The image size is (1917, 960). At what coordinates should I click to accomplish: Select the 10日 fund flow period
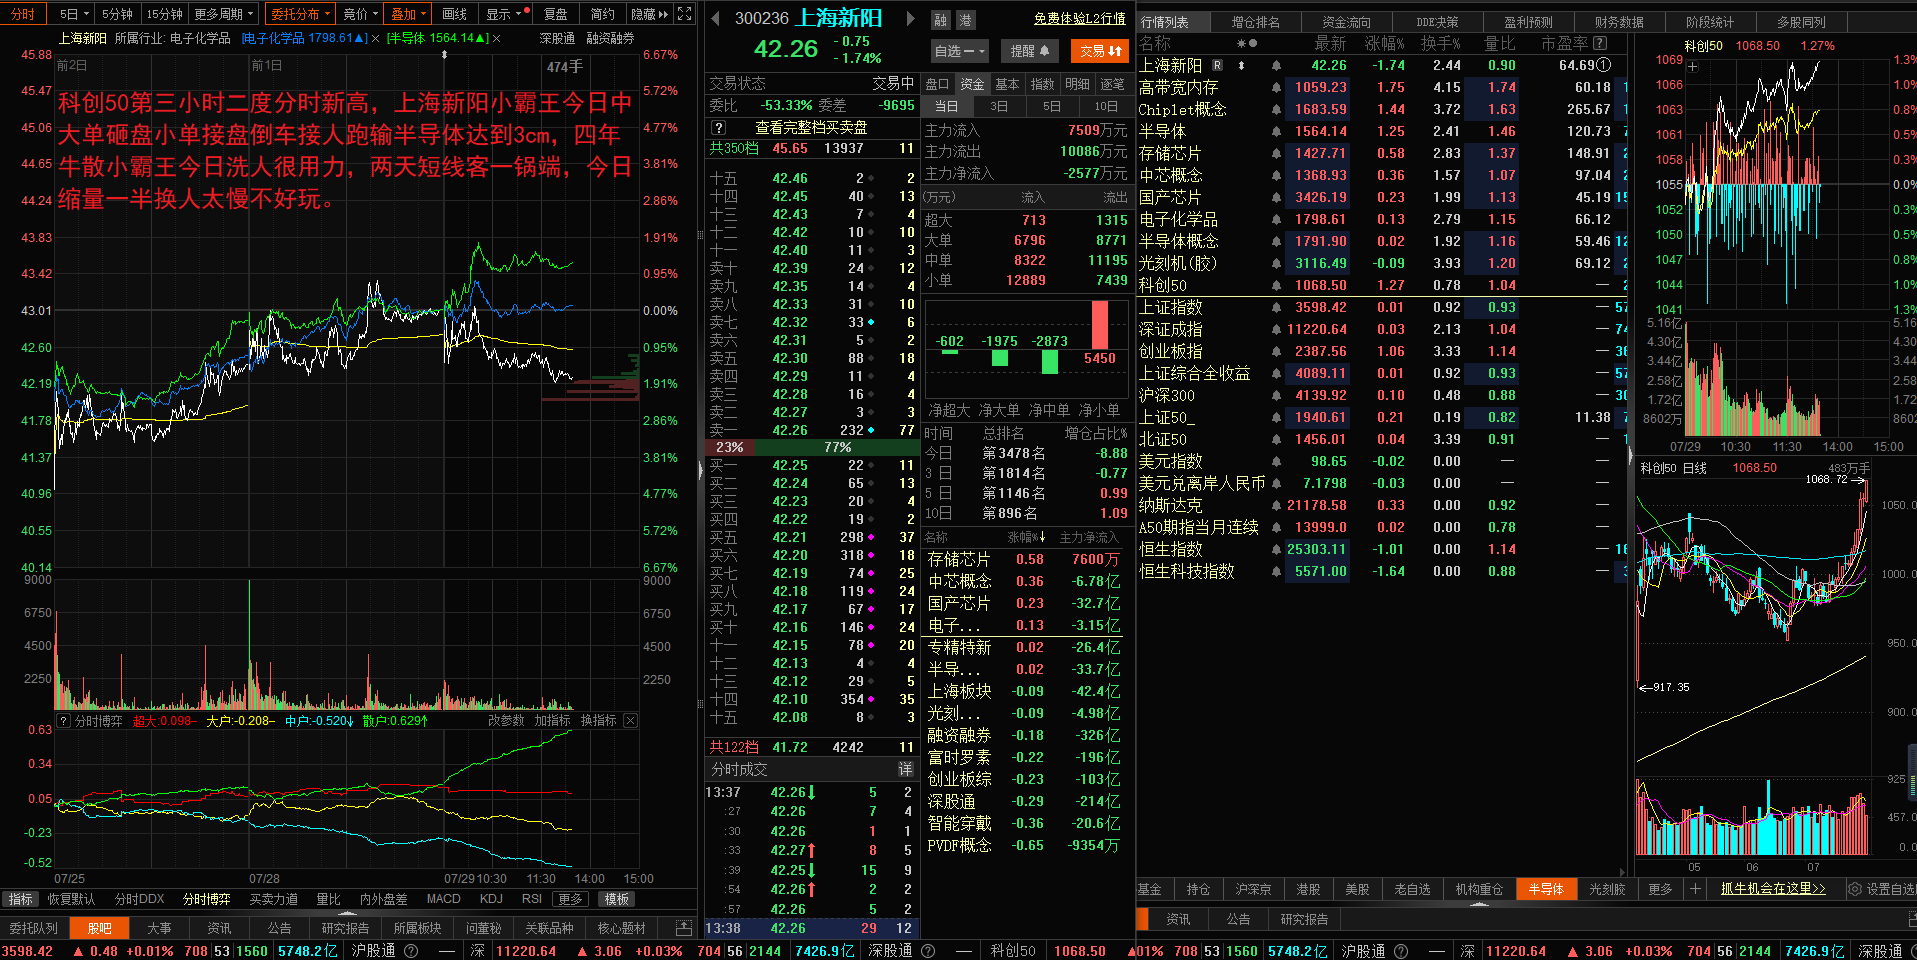click(x=1106, y=106)
